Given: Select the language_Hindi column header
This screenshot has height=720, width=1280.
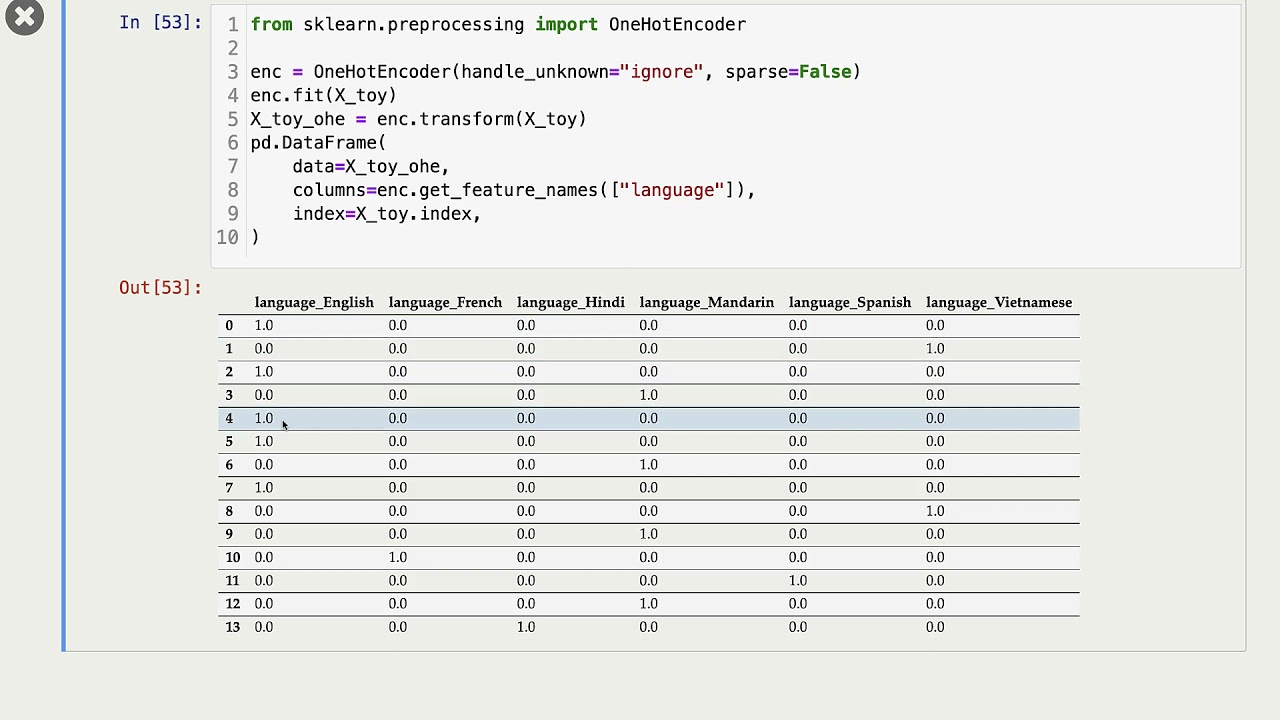Looking at the screenshot, I should 571,302.
